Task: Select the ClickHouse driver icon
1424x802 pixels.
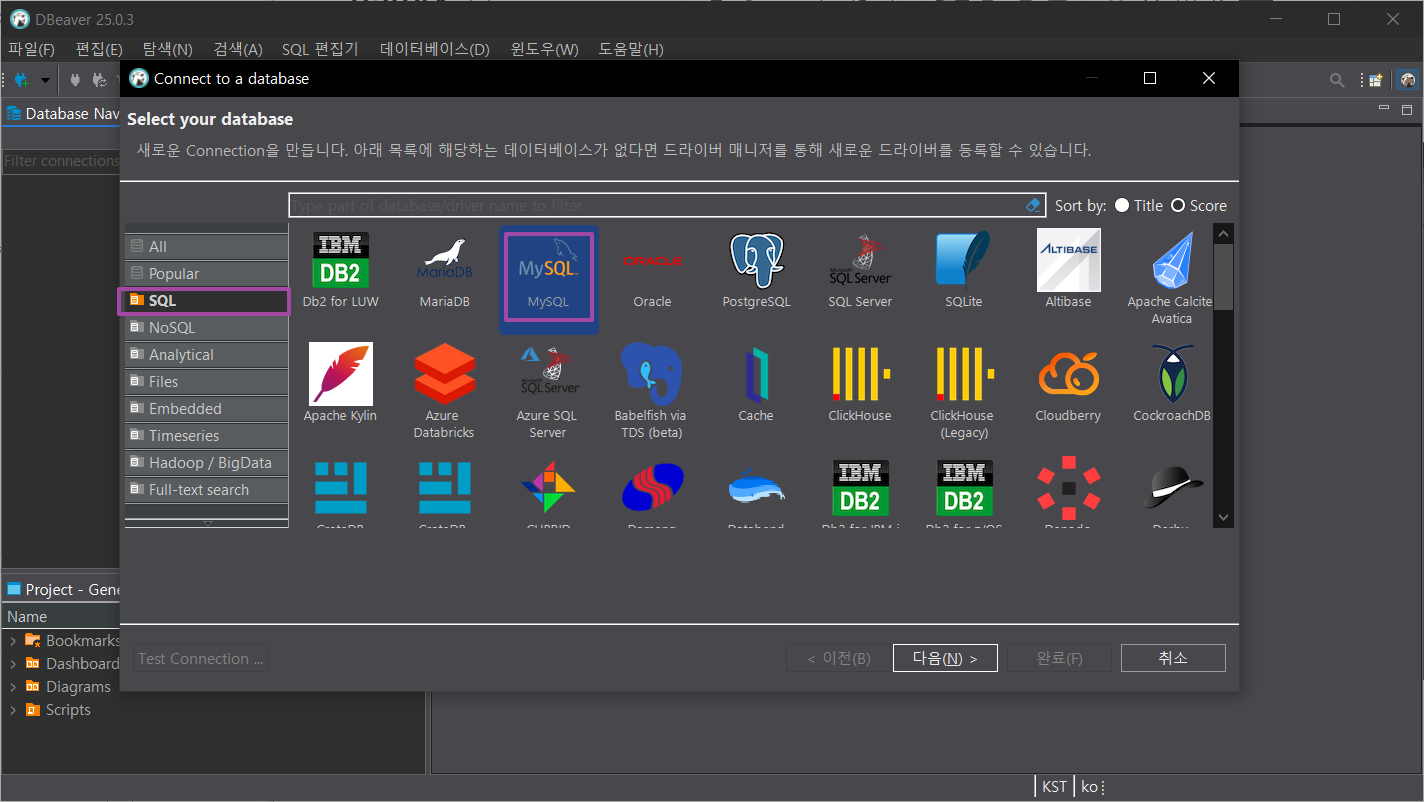Action: 860,373
